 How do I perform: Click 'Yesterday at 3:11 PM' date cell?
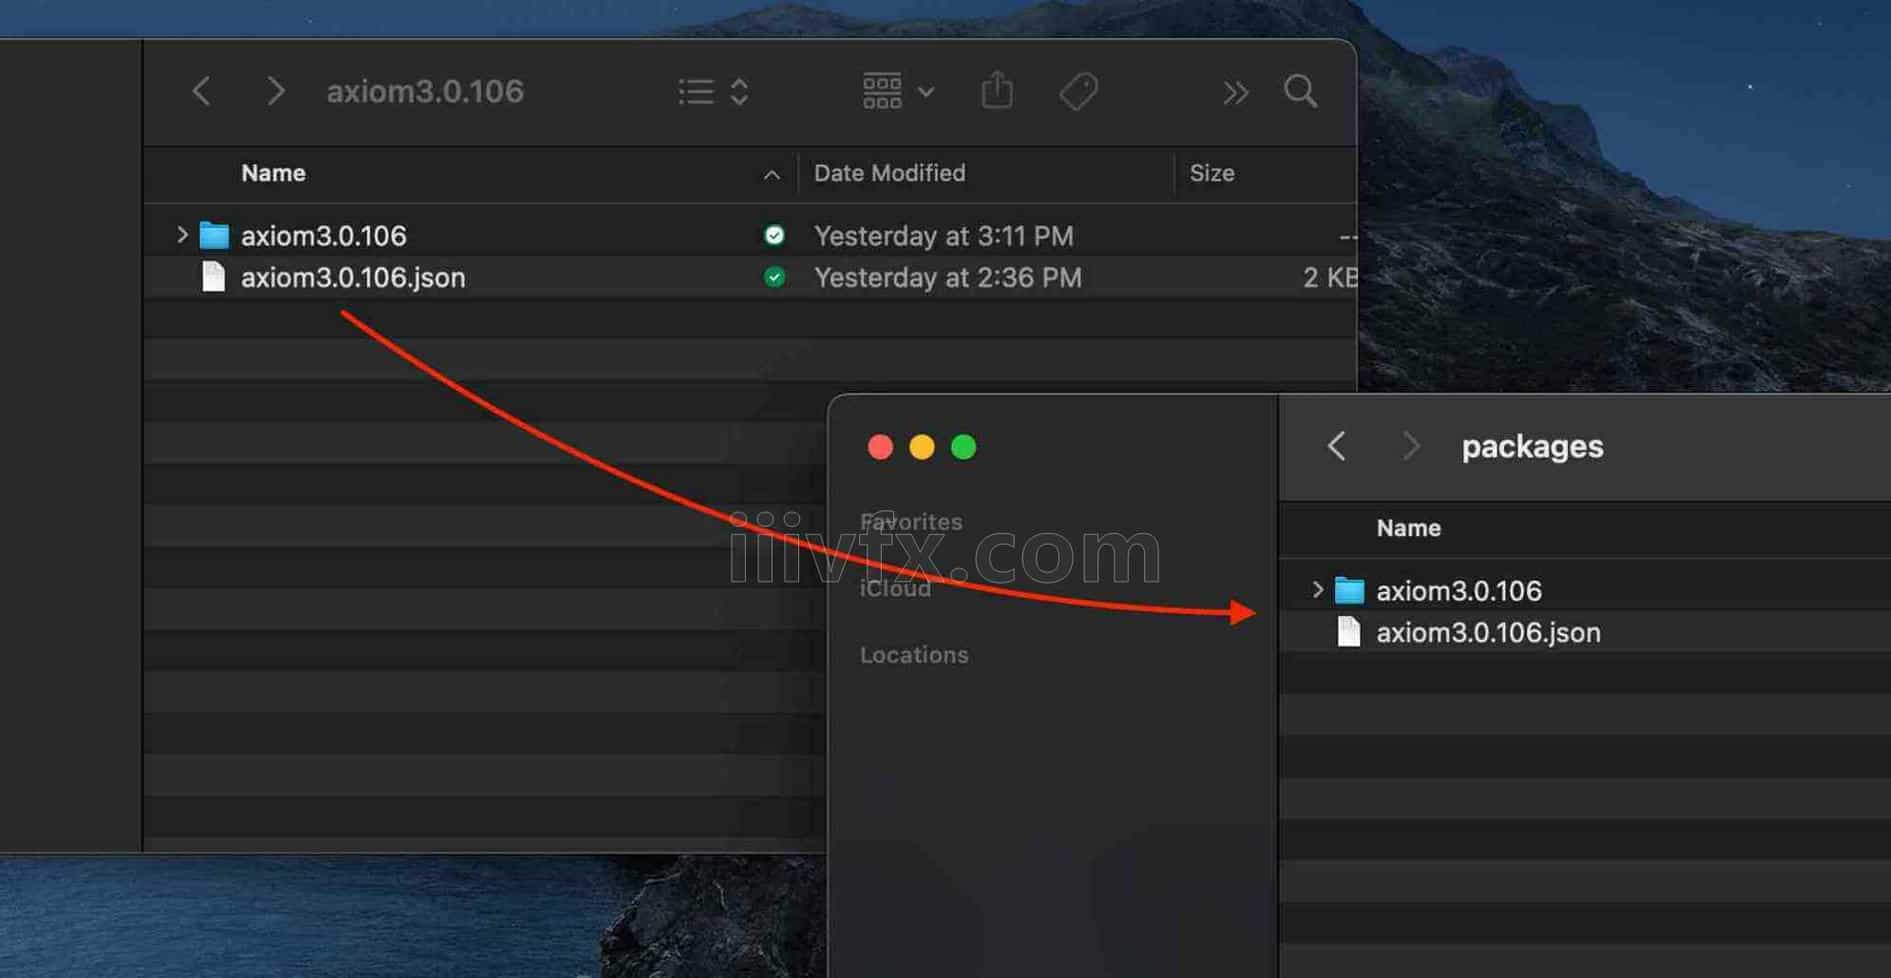pyautogui.click(x=943, y=236)
